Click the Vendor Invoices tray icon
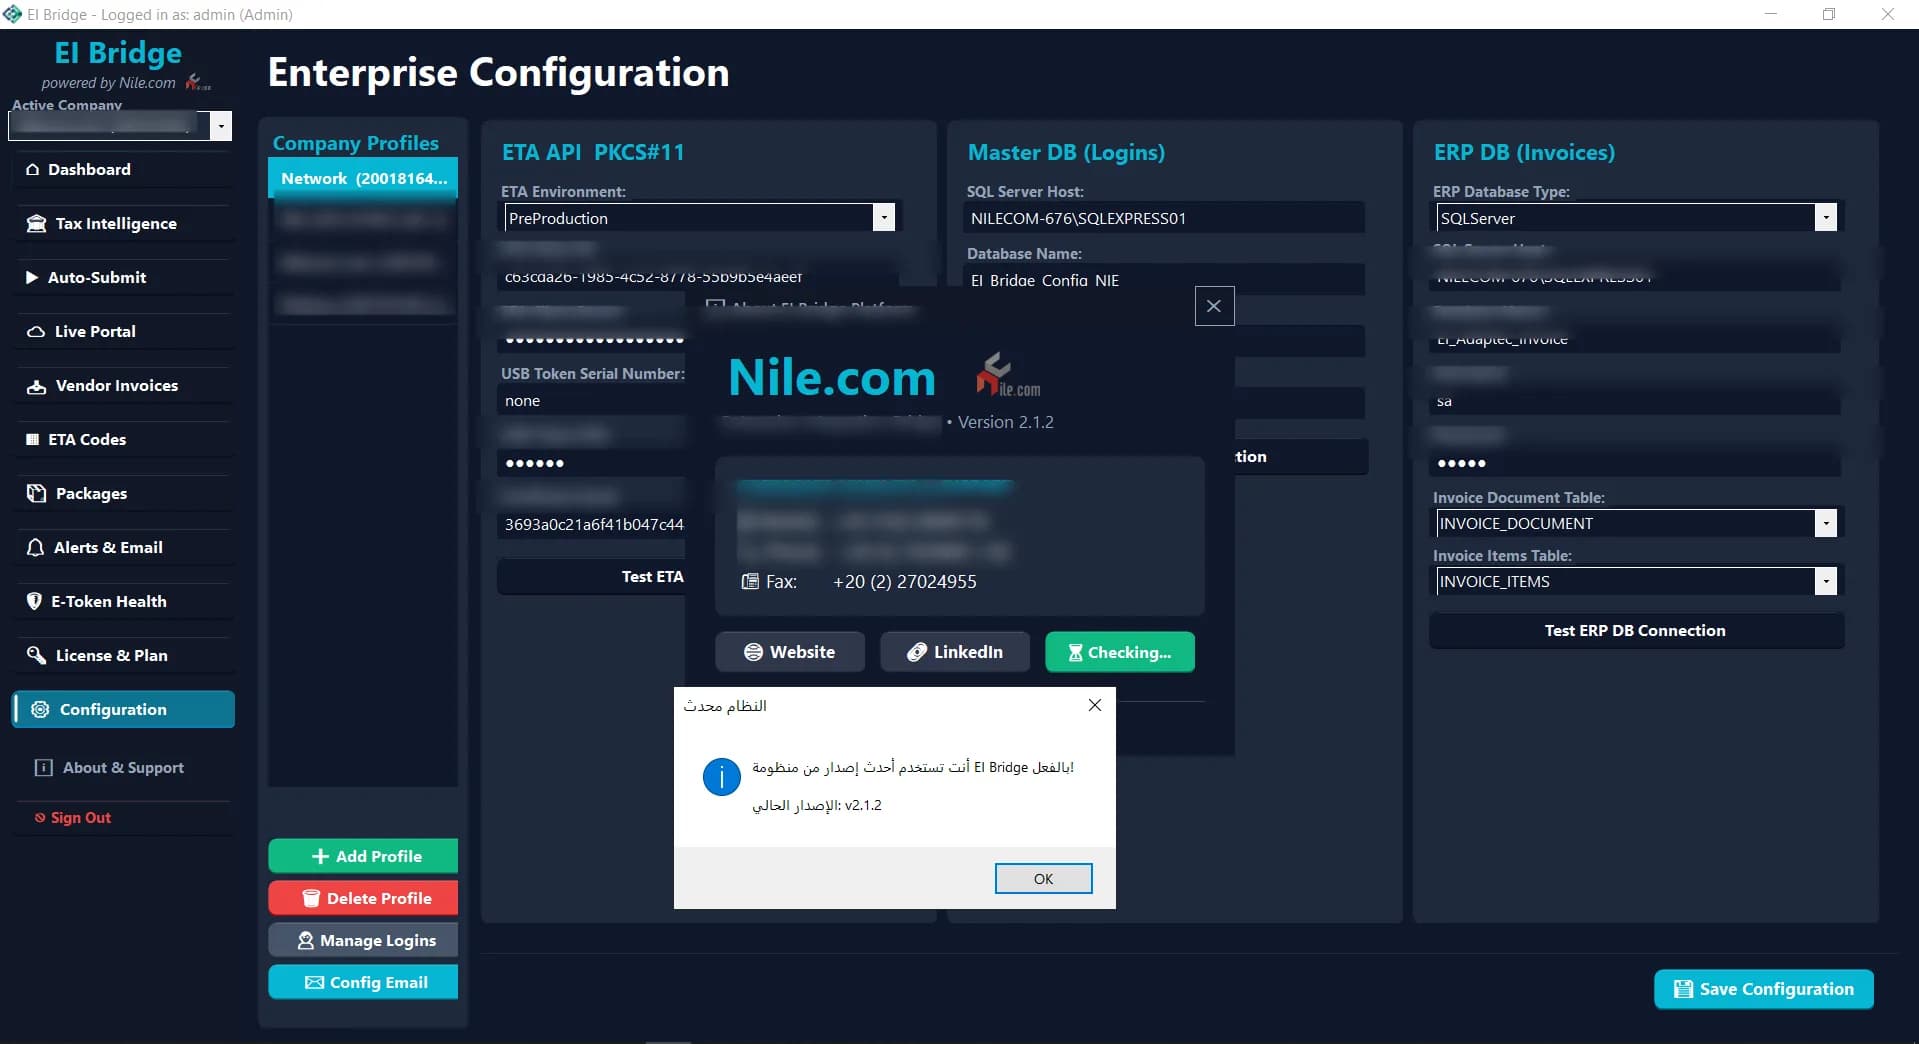Image resolution: width=1919 pixels, height=1044 pixels. pyautogui.click(x=36, y=386)
